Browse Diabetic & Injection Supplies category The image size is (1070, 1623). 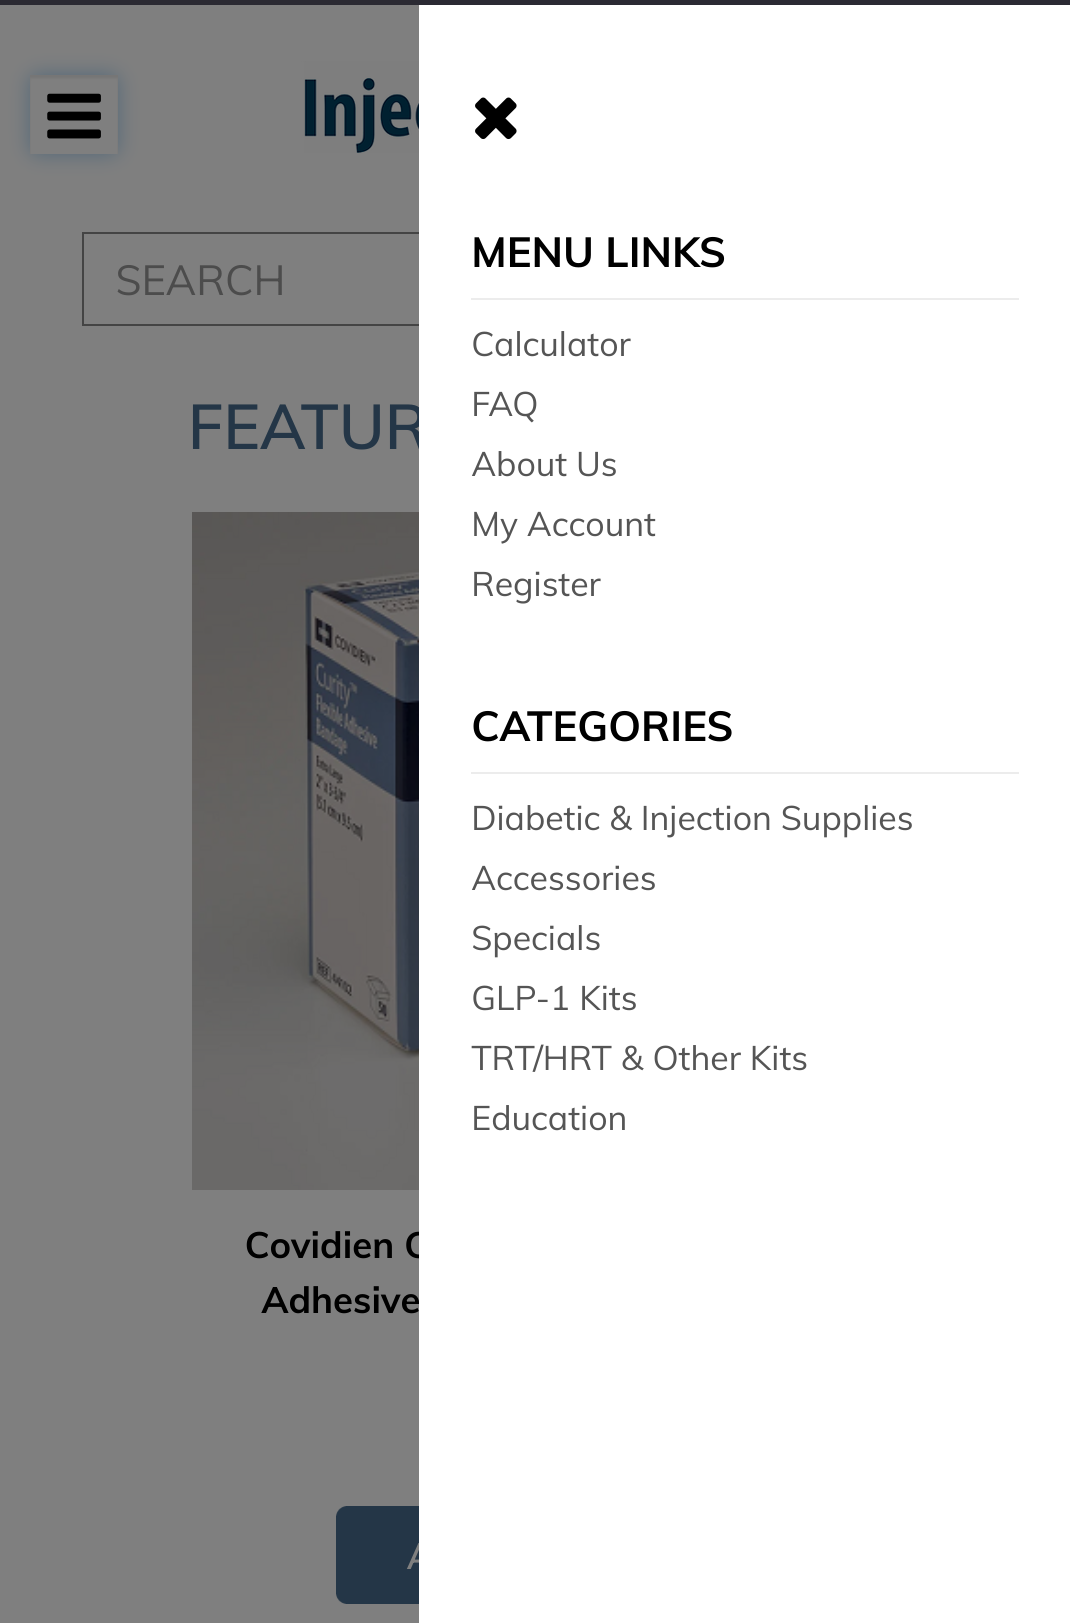pos(692,819)
